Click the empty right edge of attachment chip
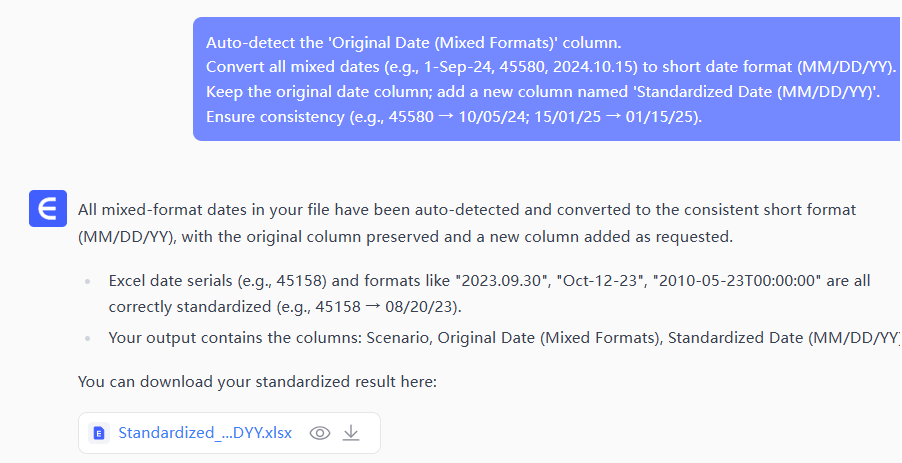 (370, 433)
